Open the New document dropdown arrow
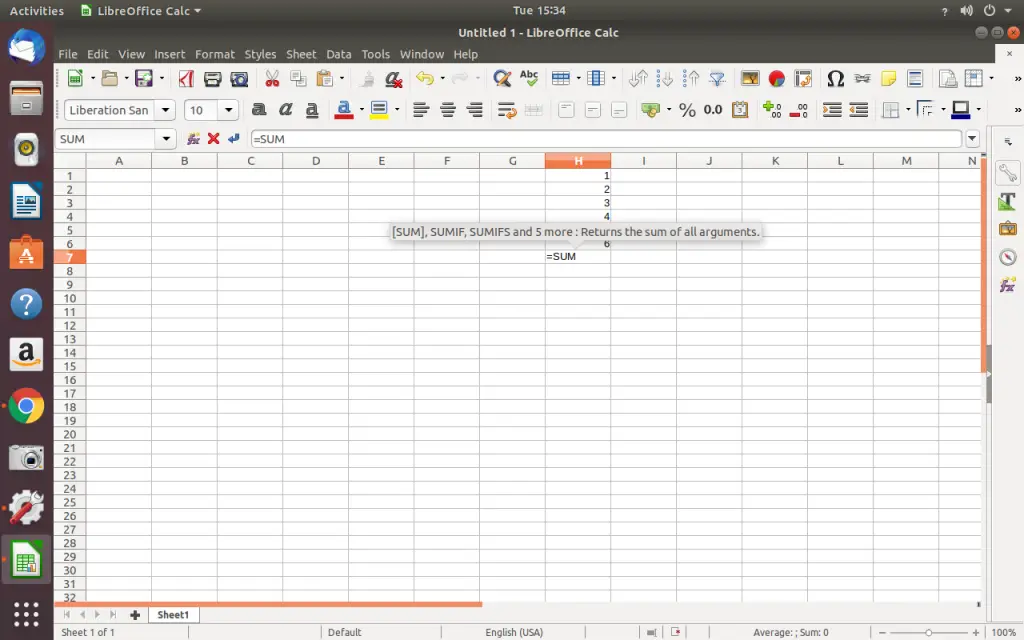The image size is (1024, 640). pos(93,79)
